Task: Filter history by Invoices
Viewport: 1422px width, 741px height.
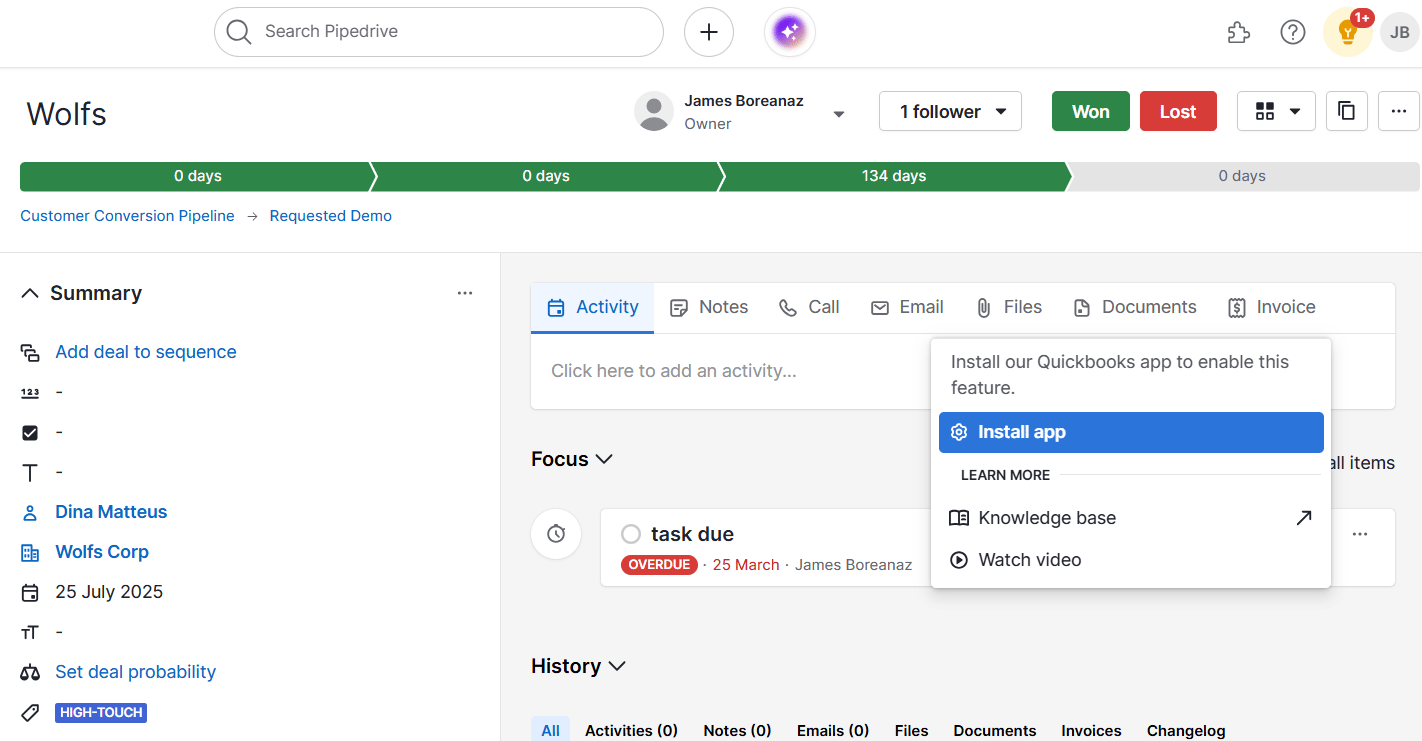Action: [1091, 730]
